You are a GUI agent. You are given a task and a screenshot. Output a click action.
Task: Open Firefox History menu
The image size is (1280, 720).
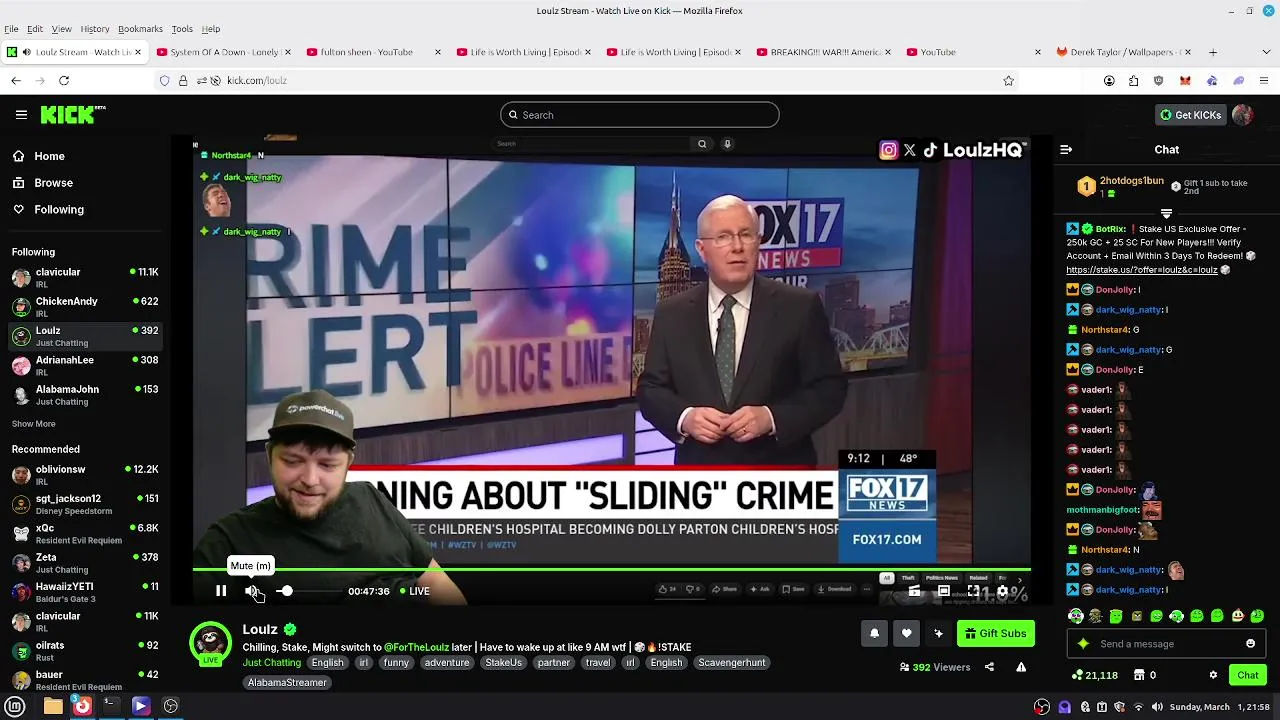95,29
